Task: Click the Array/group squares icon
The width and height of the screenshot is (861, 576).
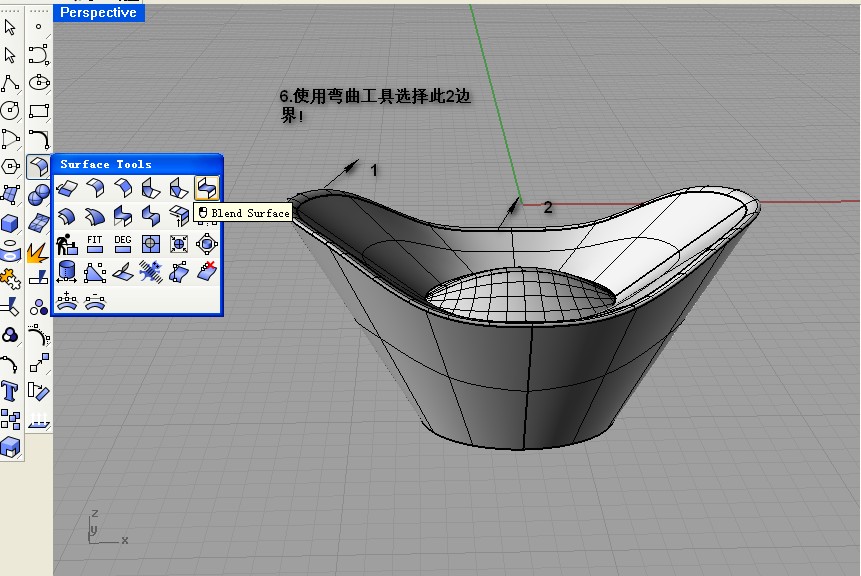Action: (10, 419)
